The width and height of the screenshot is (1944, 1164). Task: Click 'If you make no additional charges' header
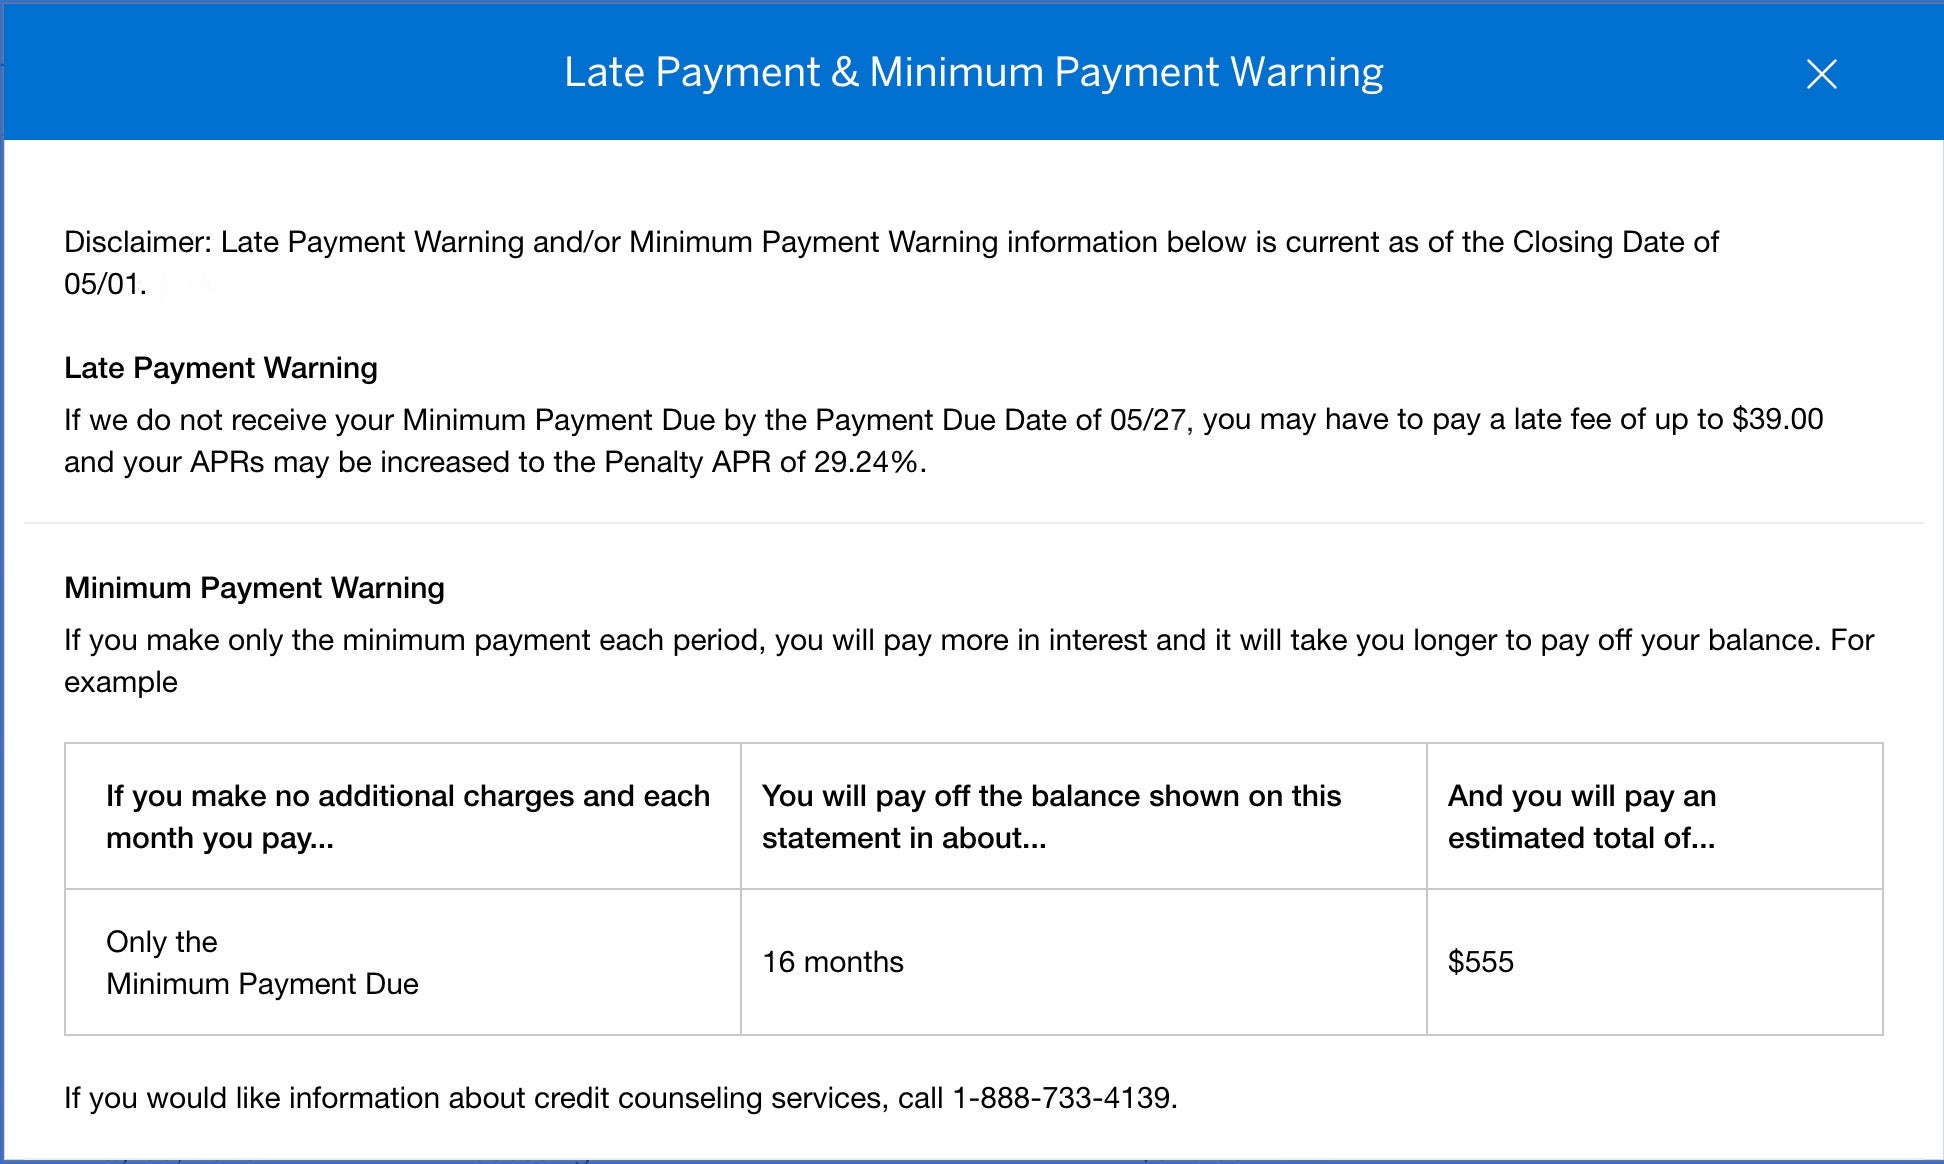point(407,816)
